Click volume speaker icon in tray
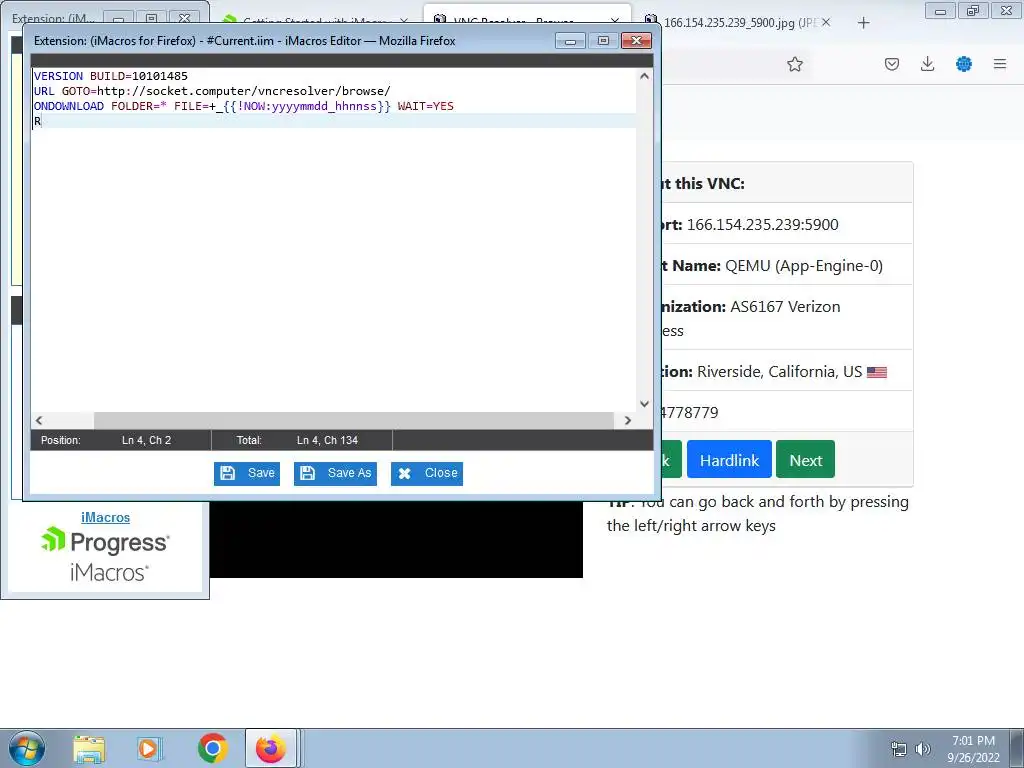The image size is (1024, 768). 922,749
